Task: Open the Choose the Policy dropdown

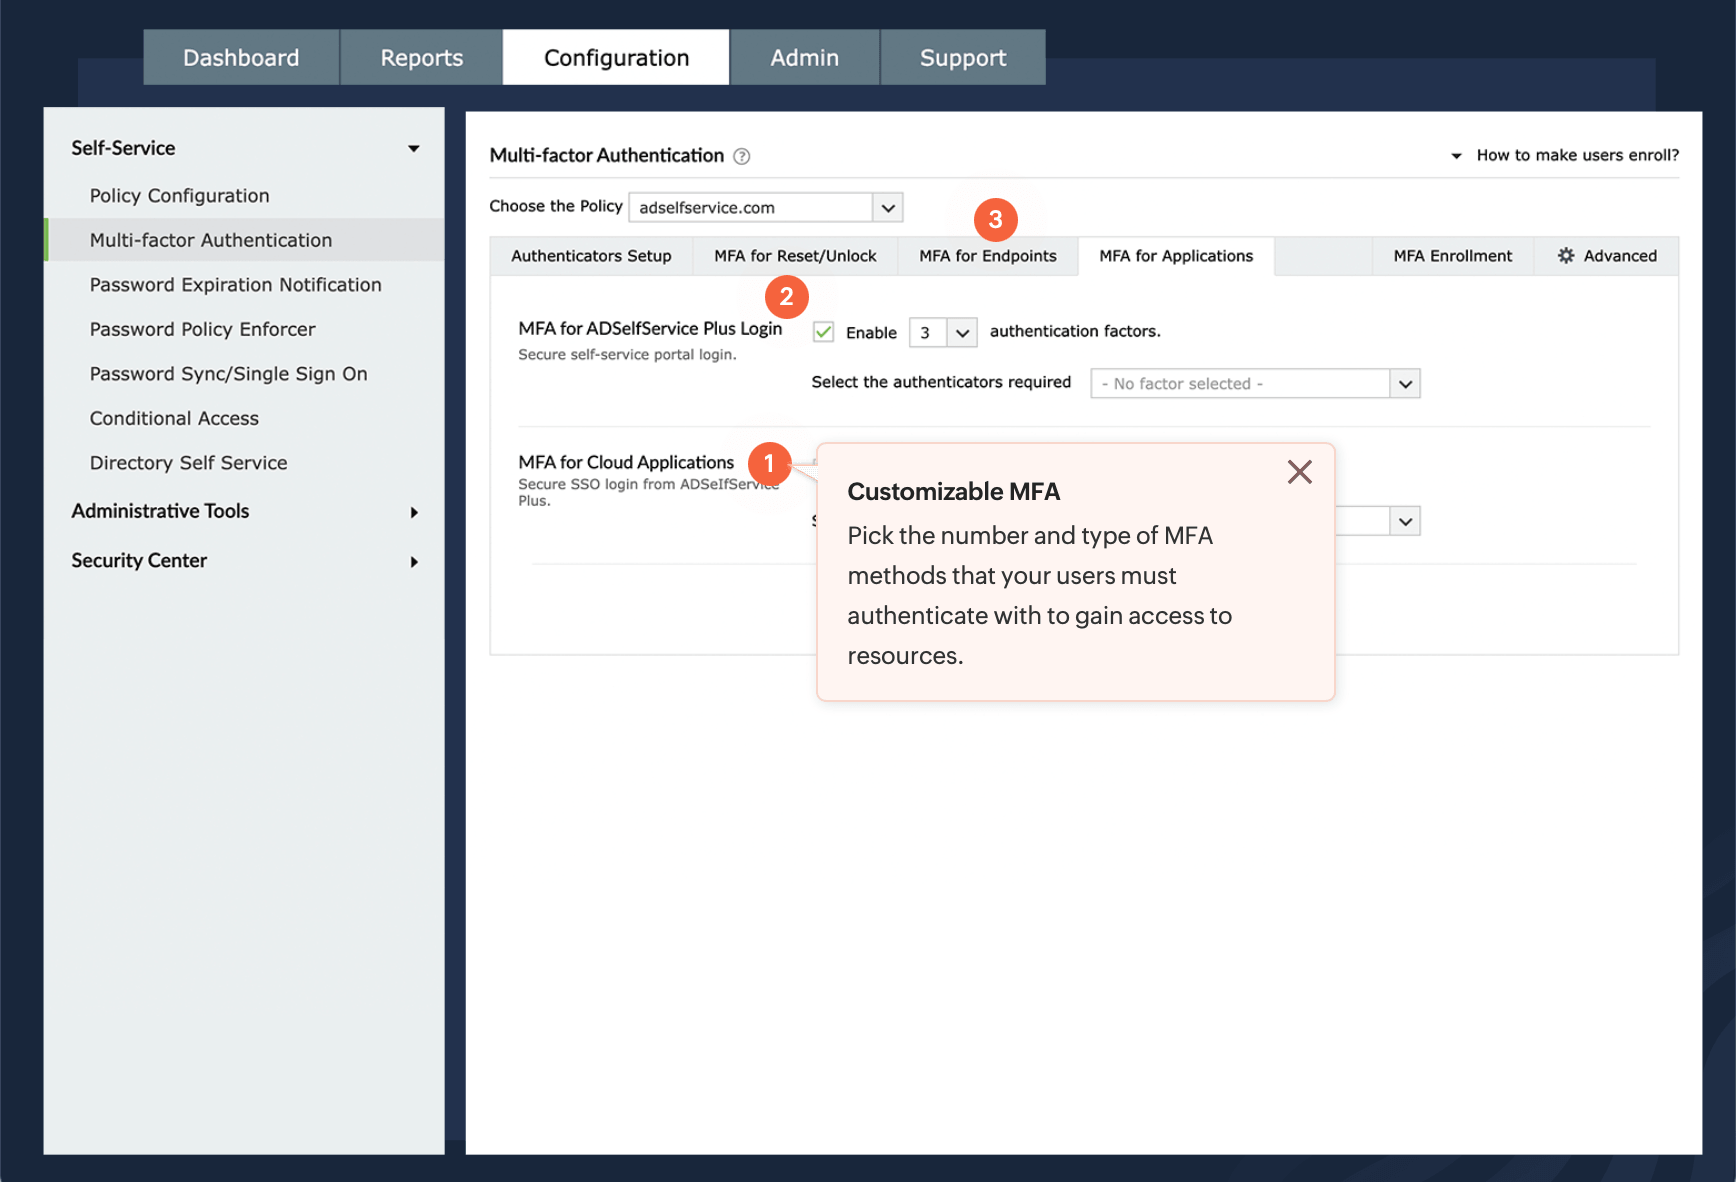Action: tap(766, 207)
